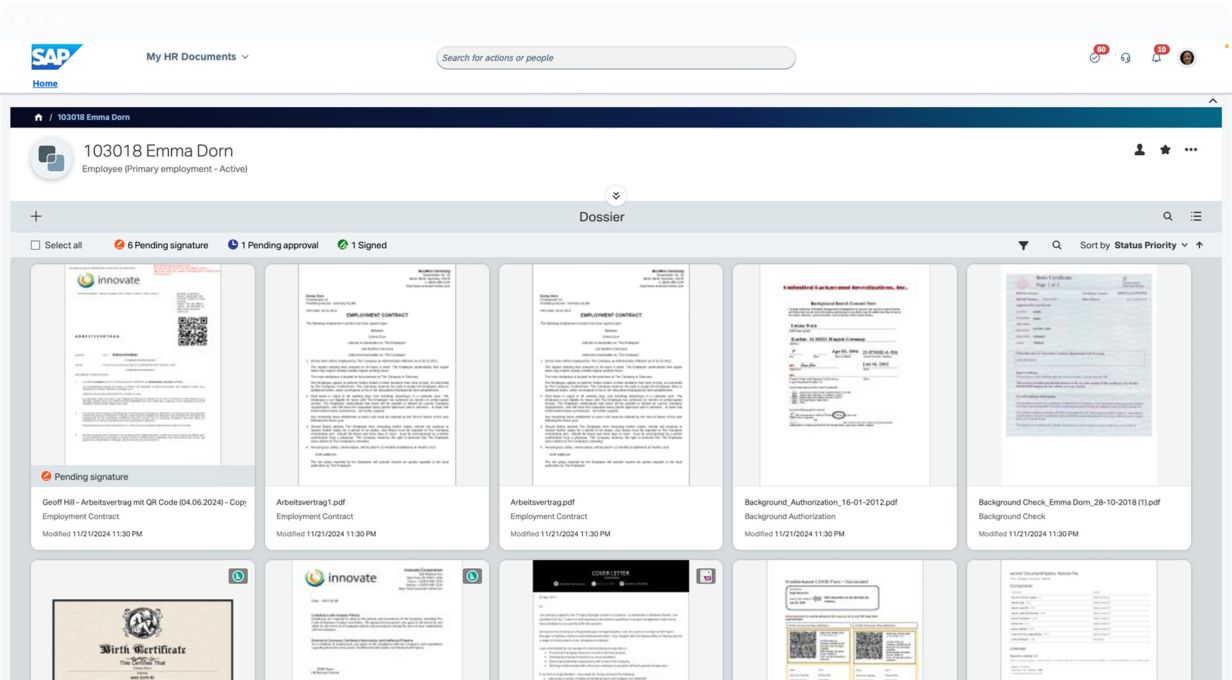Go to the Home tab
The image size is (1232, 680).
[x=45, y=84]
